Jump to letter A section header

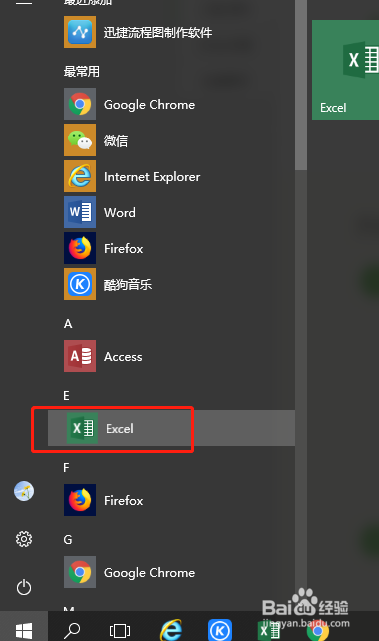click(68, 323)
